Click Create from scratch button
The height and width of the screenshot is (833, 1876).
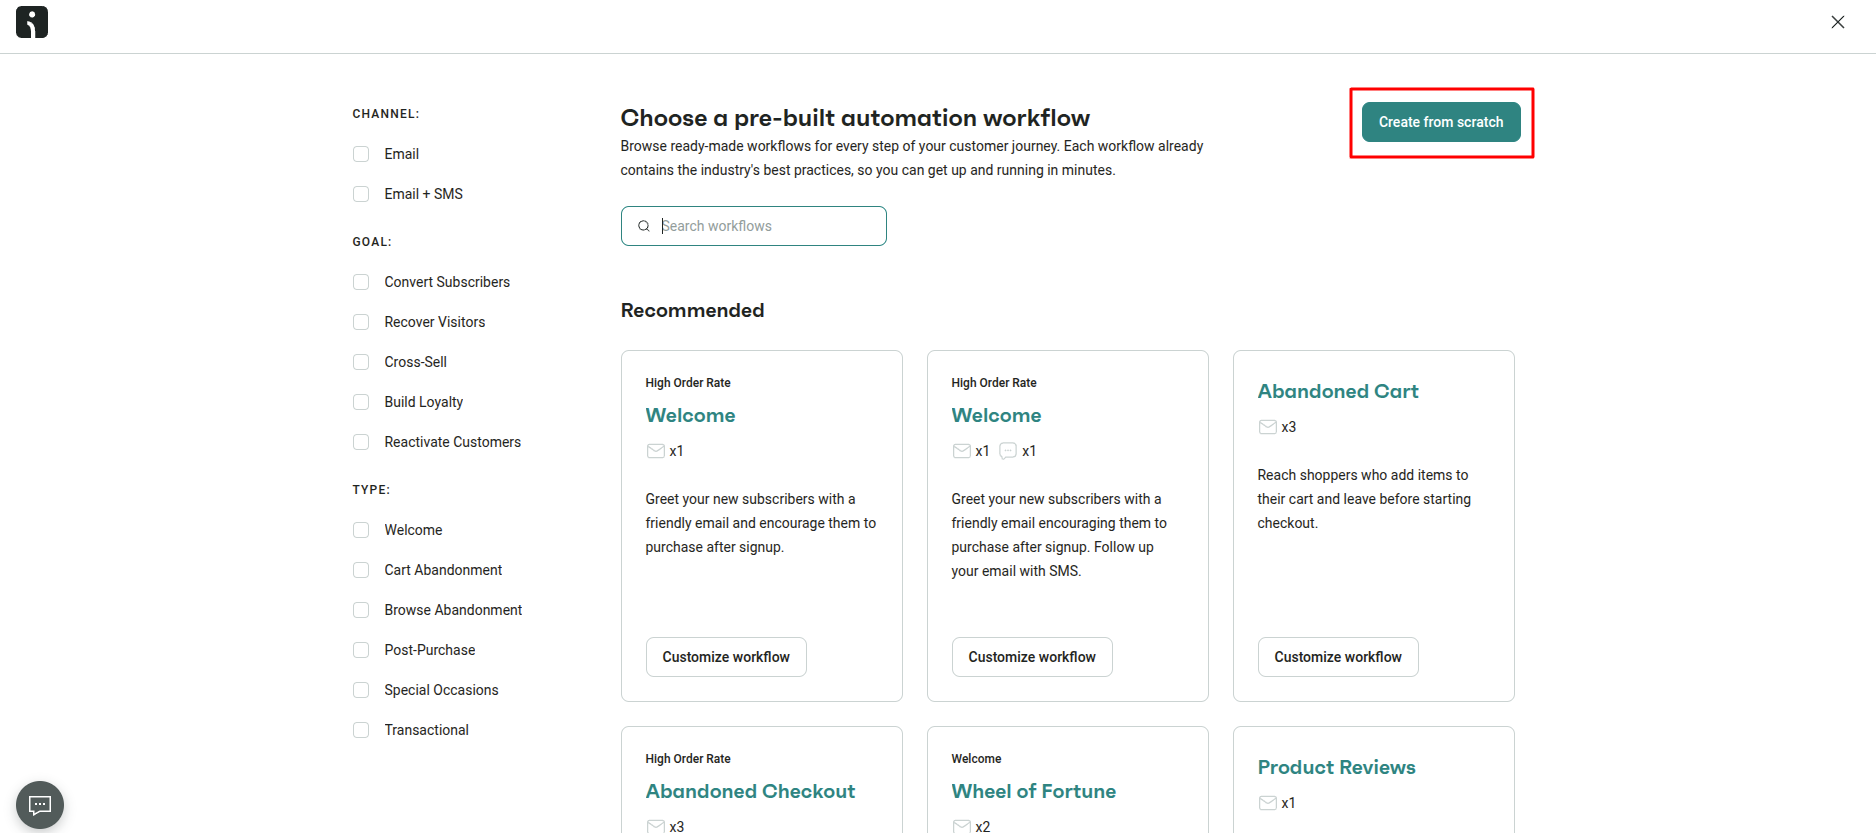[x=1441, y=122]
